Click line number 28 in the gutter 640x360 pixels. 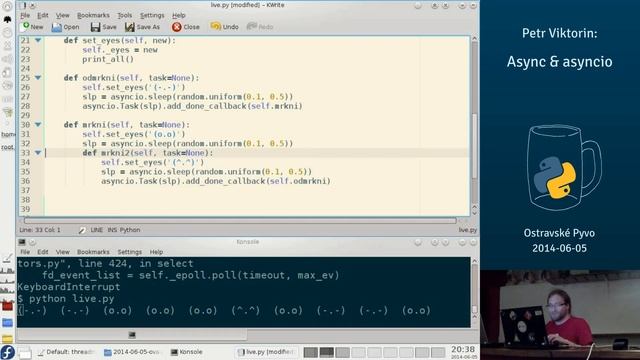click(25, 106)
